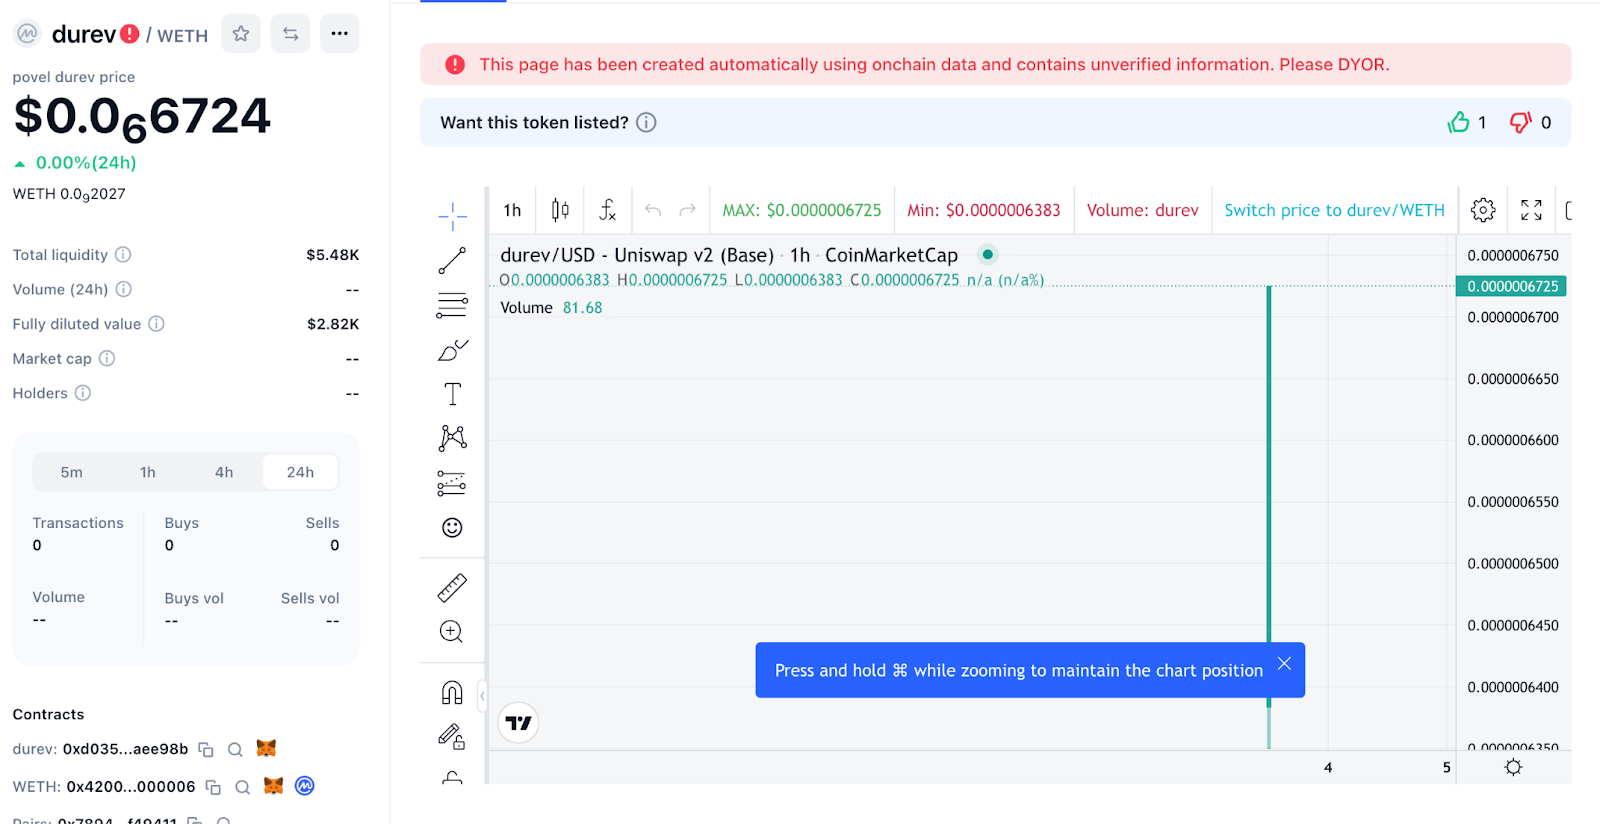Viewport: 1600px width, 824px height.
Task: Open the Fibonacci retracement tools
Action: pos(452,305)
